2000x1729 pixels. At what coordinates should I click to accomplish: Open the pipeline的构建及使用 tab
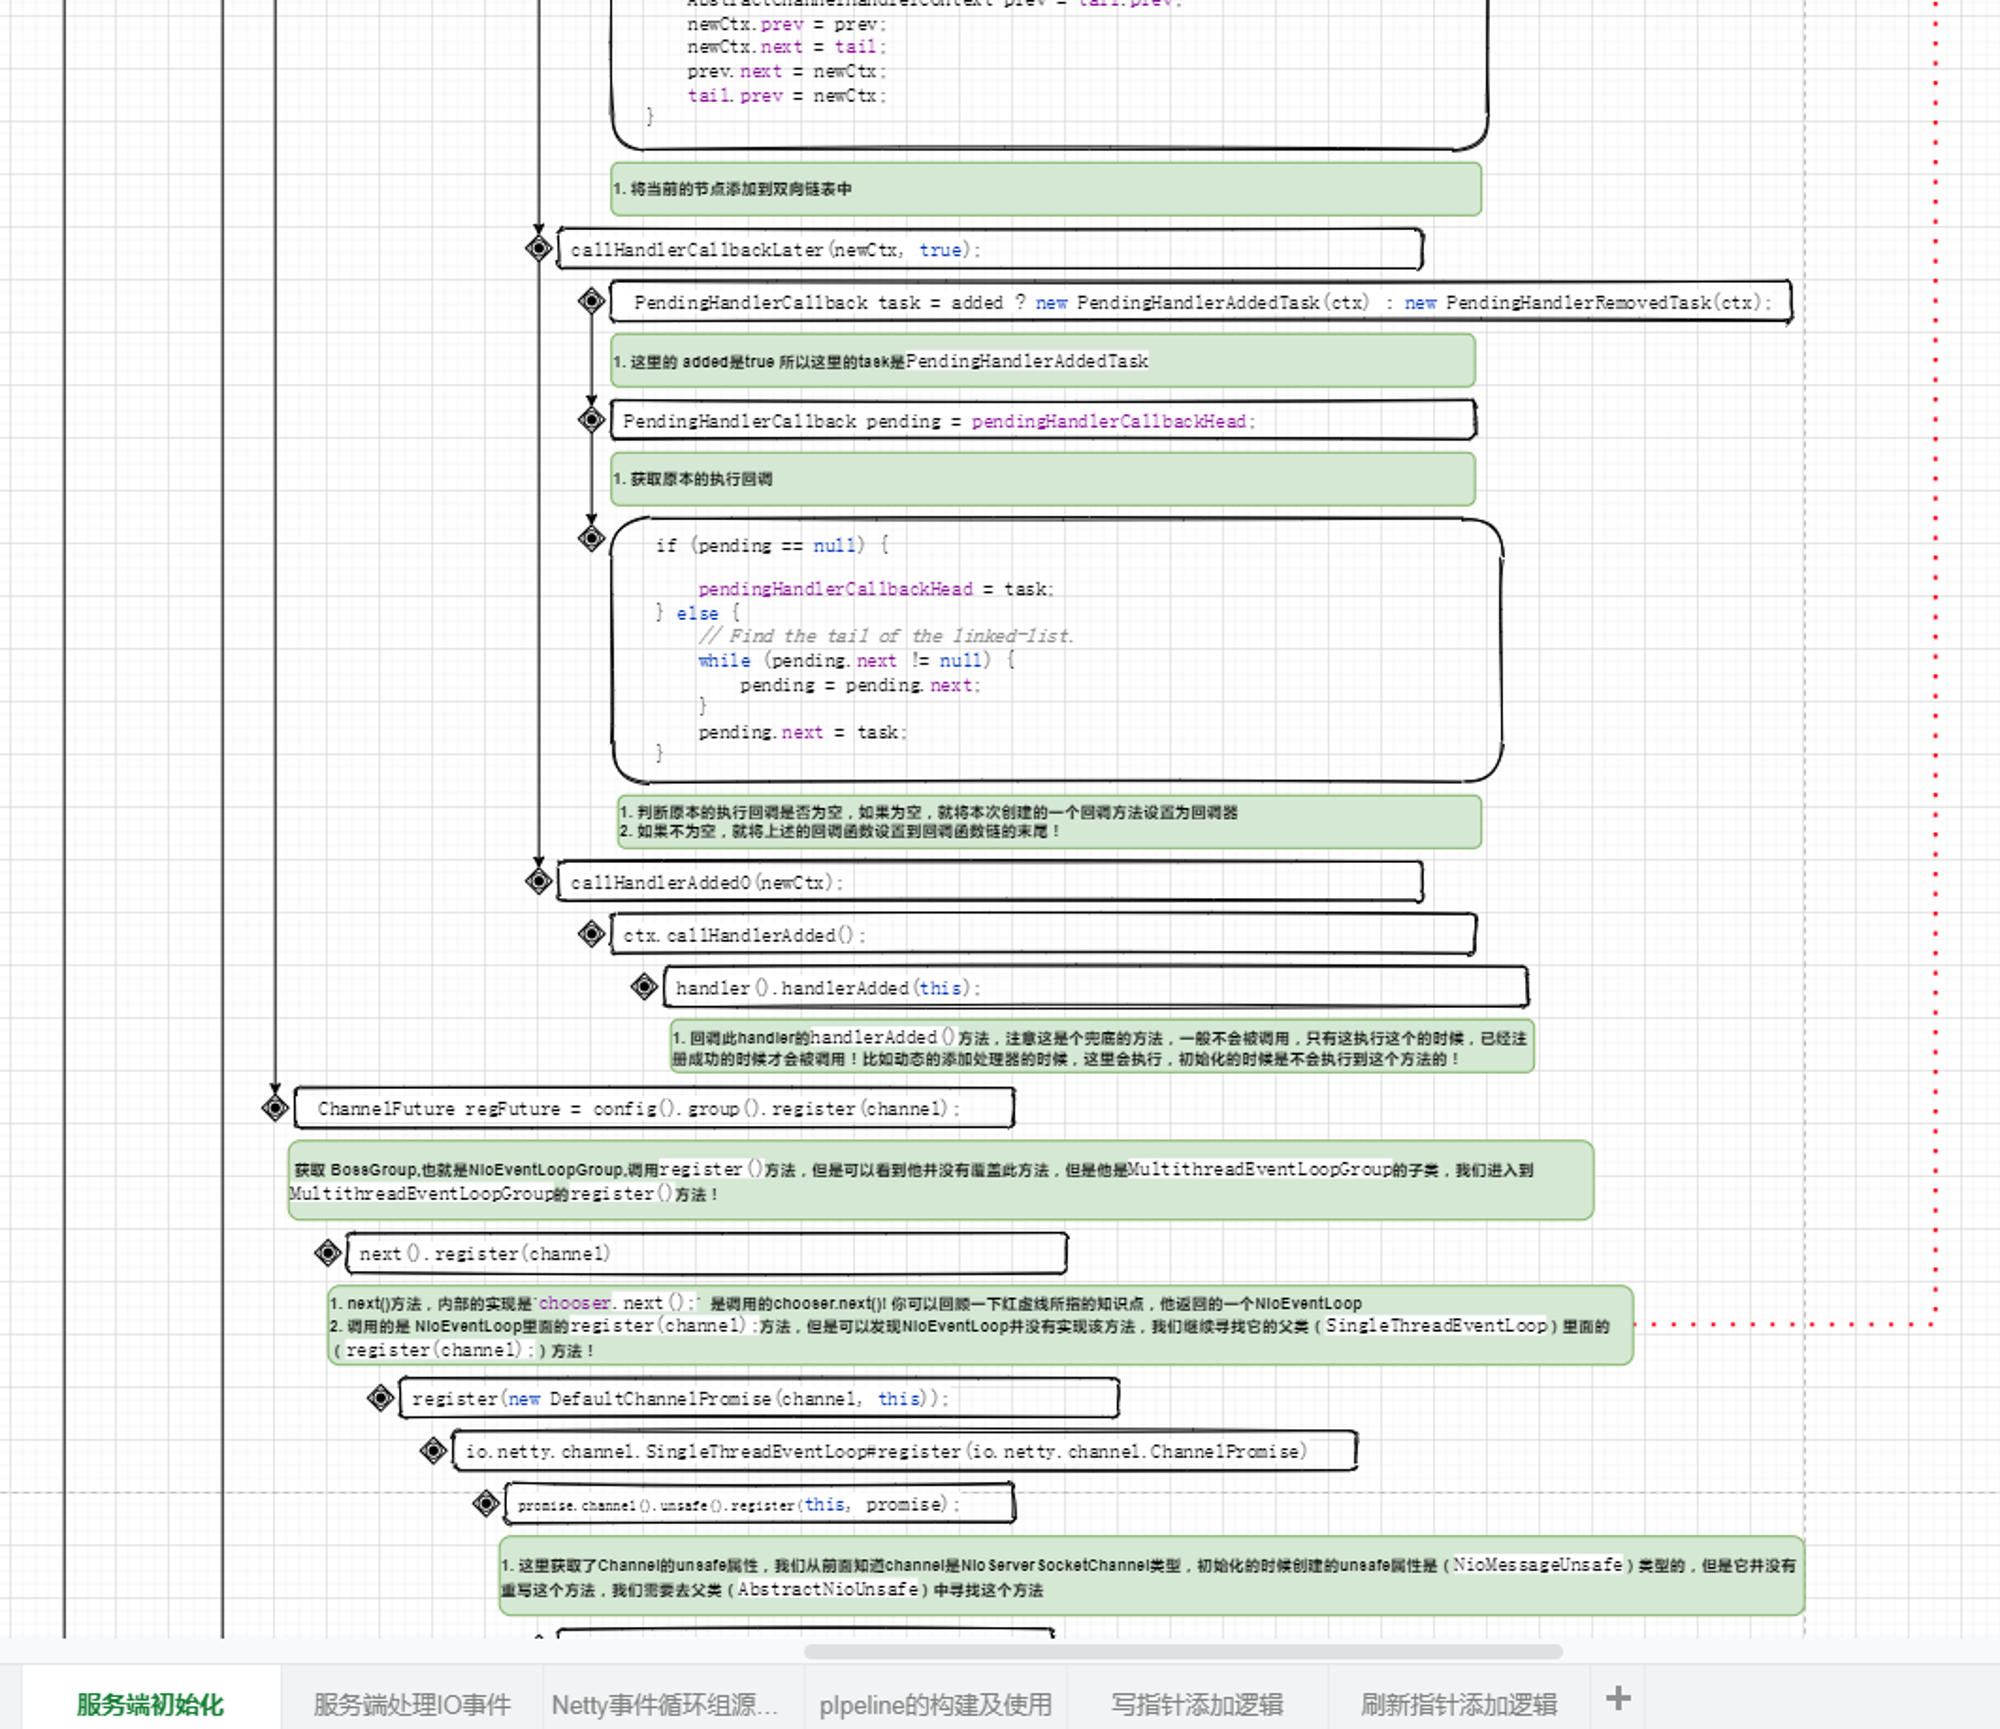coord(935,1703)
